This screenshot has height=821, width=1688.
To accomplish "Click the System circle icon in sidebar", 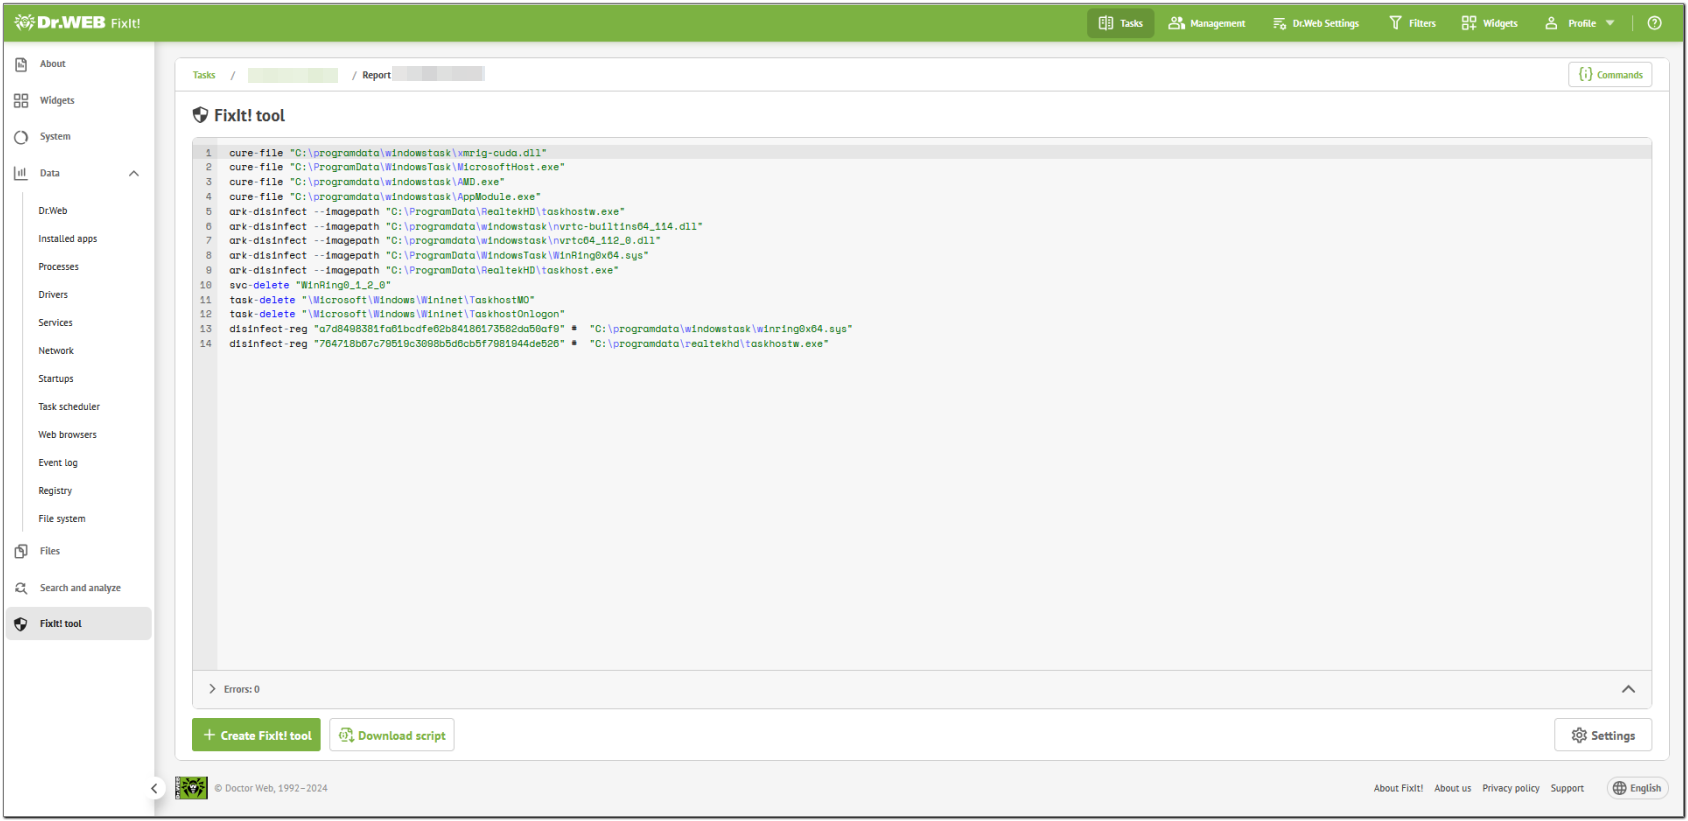I will (21, 137).
